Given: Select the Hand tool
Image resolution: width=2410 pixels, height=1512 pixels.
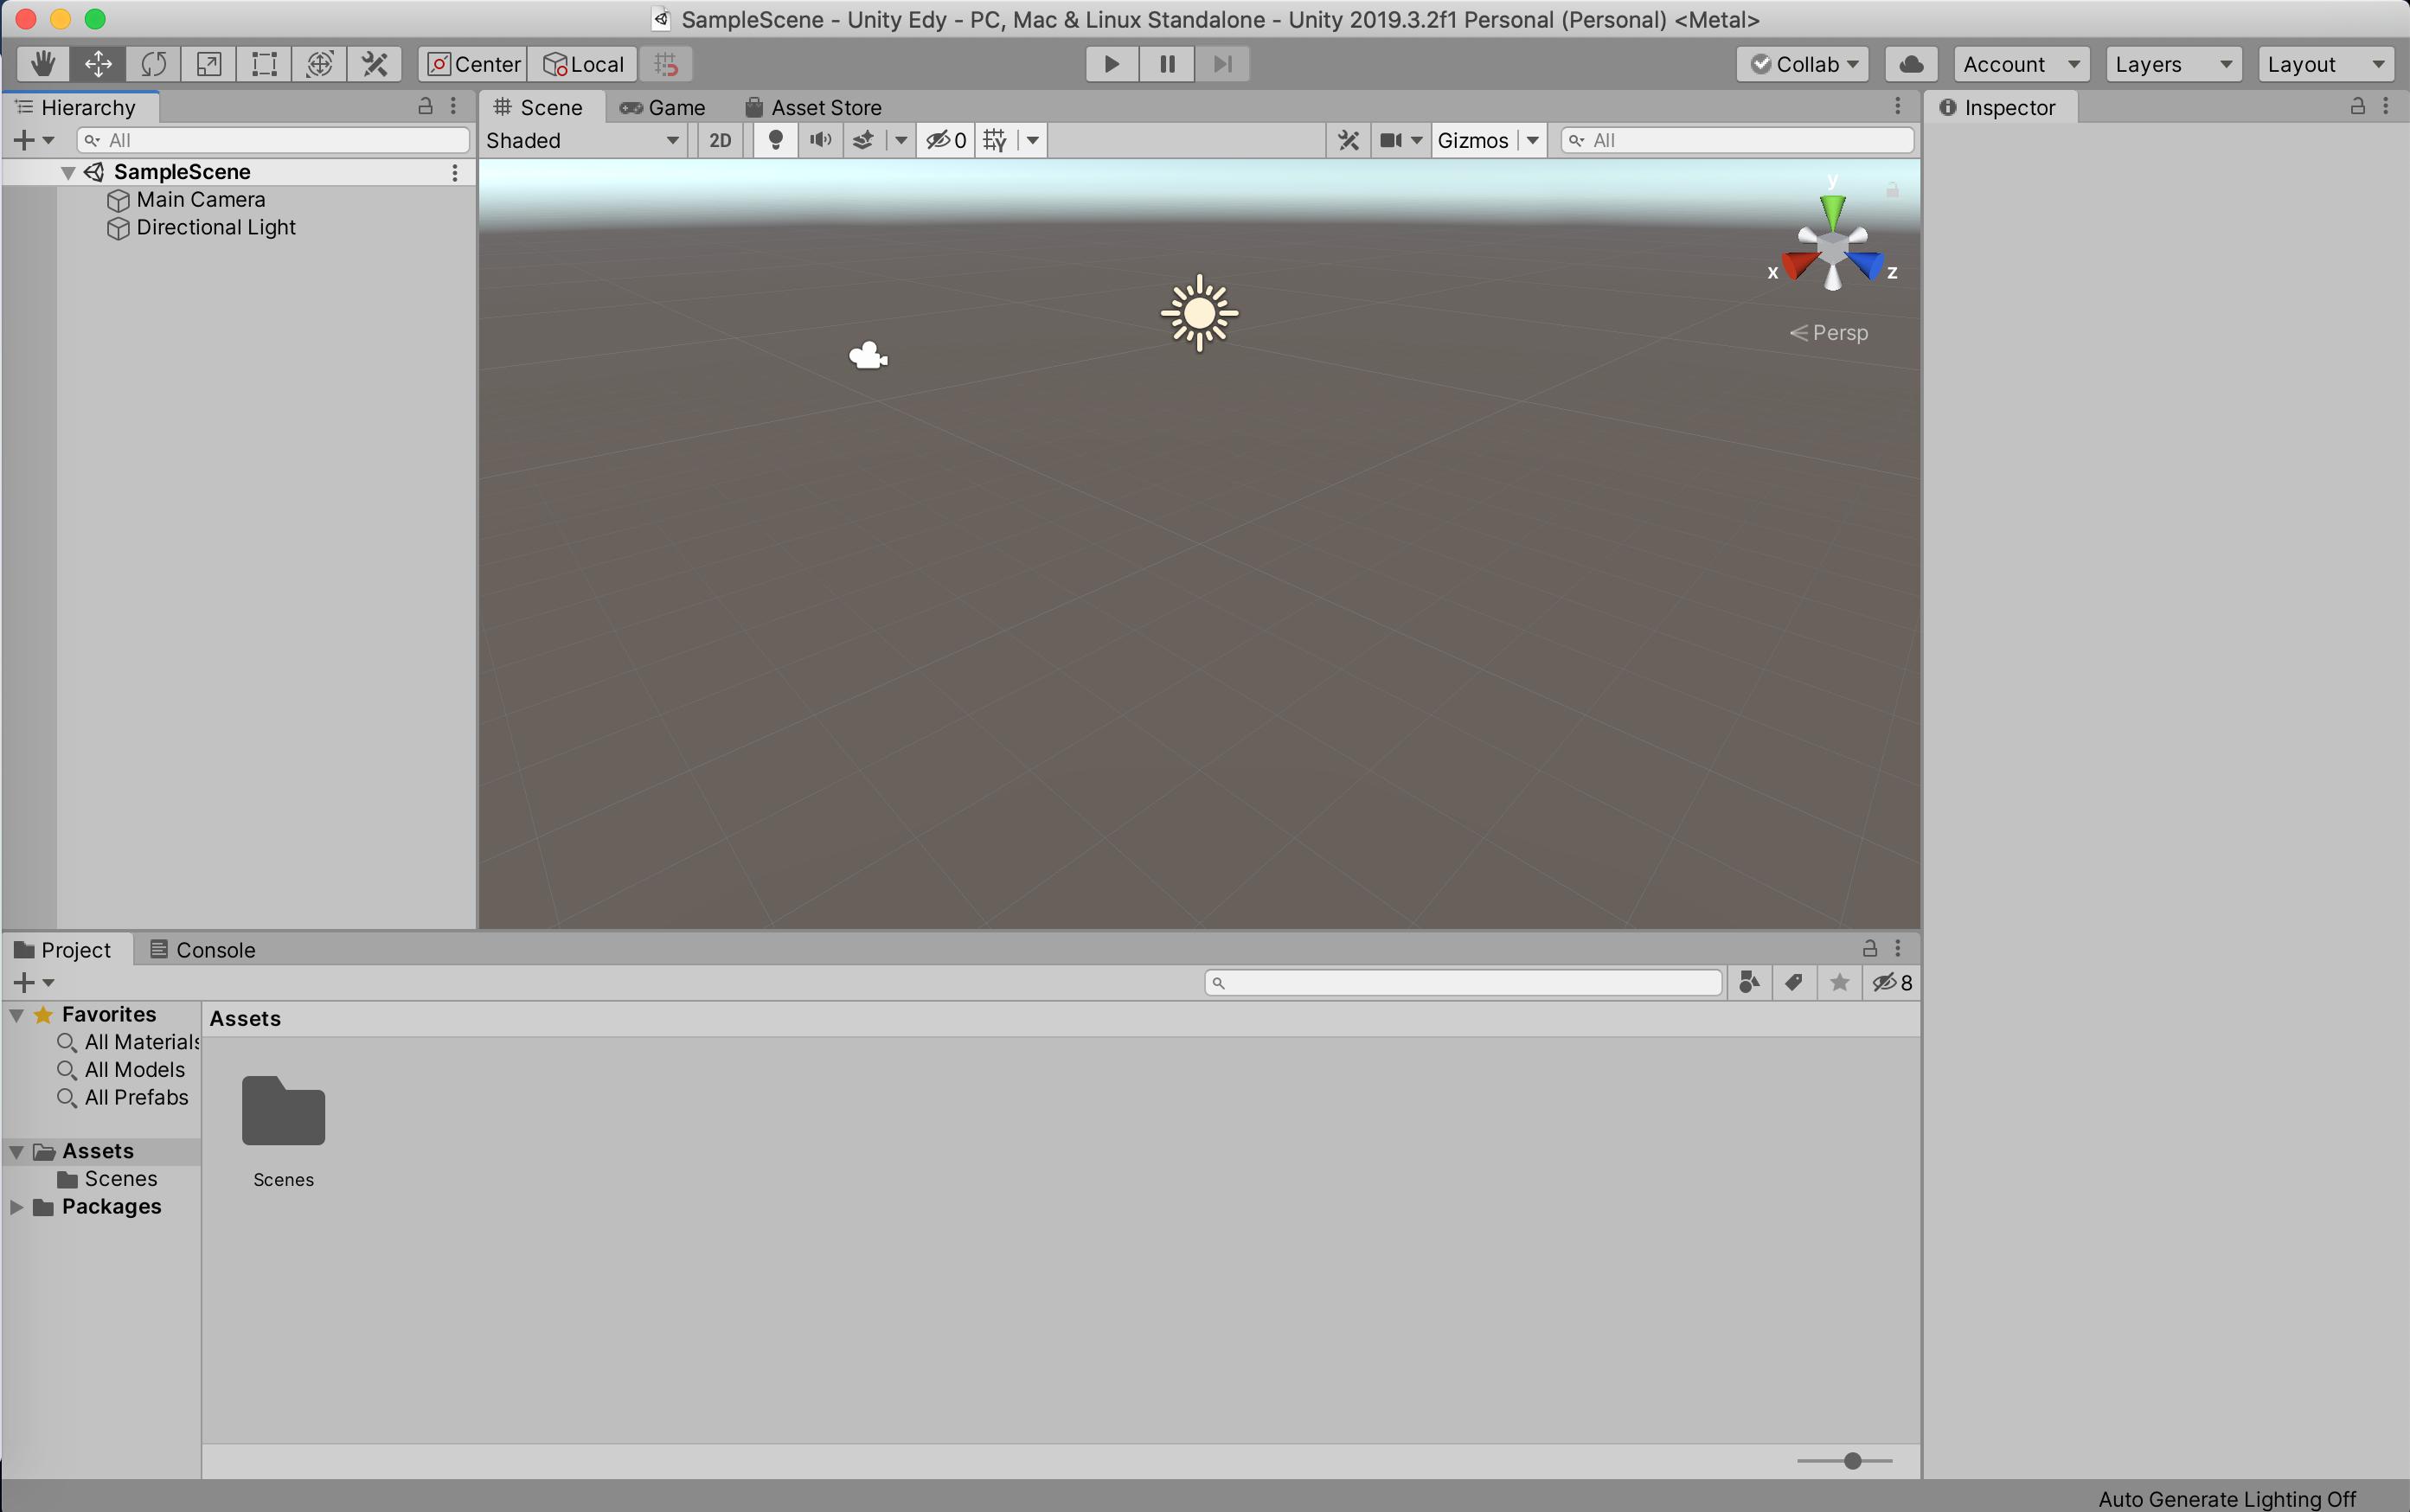Looking at the screenshot, I should coord(42,64).
